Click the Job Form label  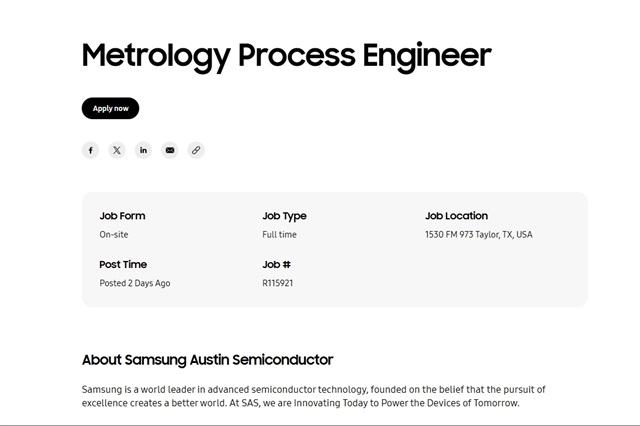[x=122, y=216]
